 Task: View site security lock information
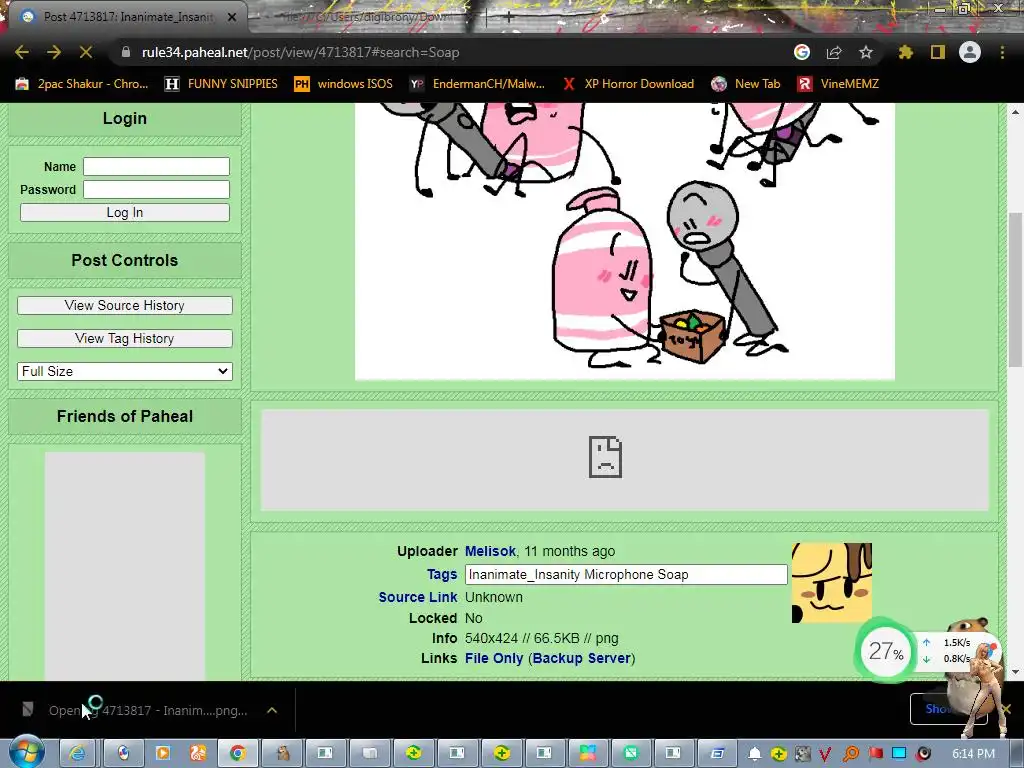pyautogui.click(x=126, y=52)
